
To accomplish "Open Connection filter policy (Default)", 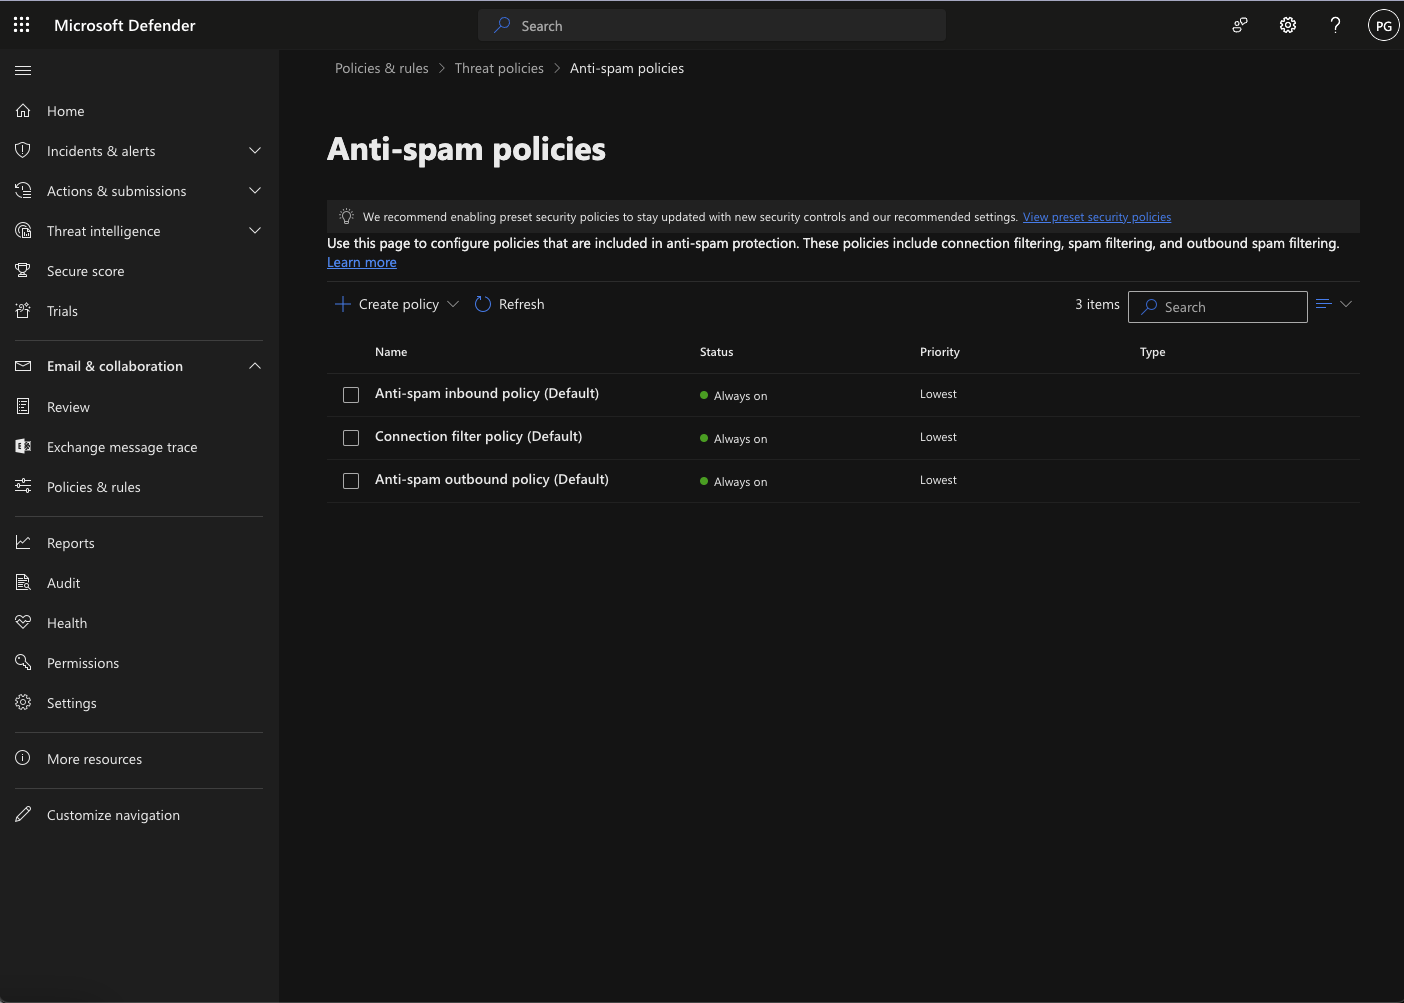I will coord(479,437).
